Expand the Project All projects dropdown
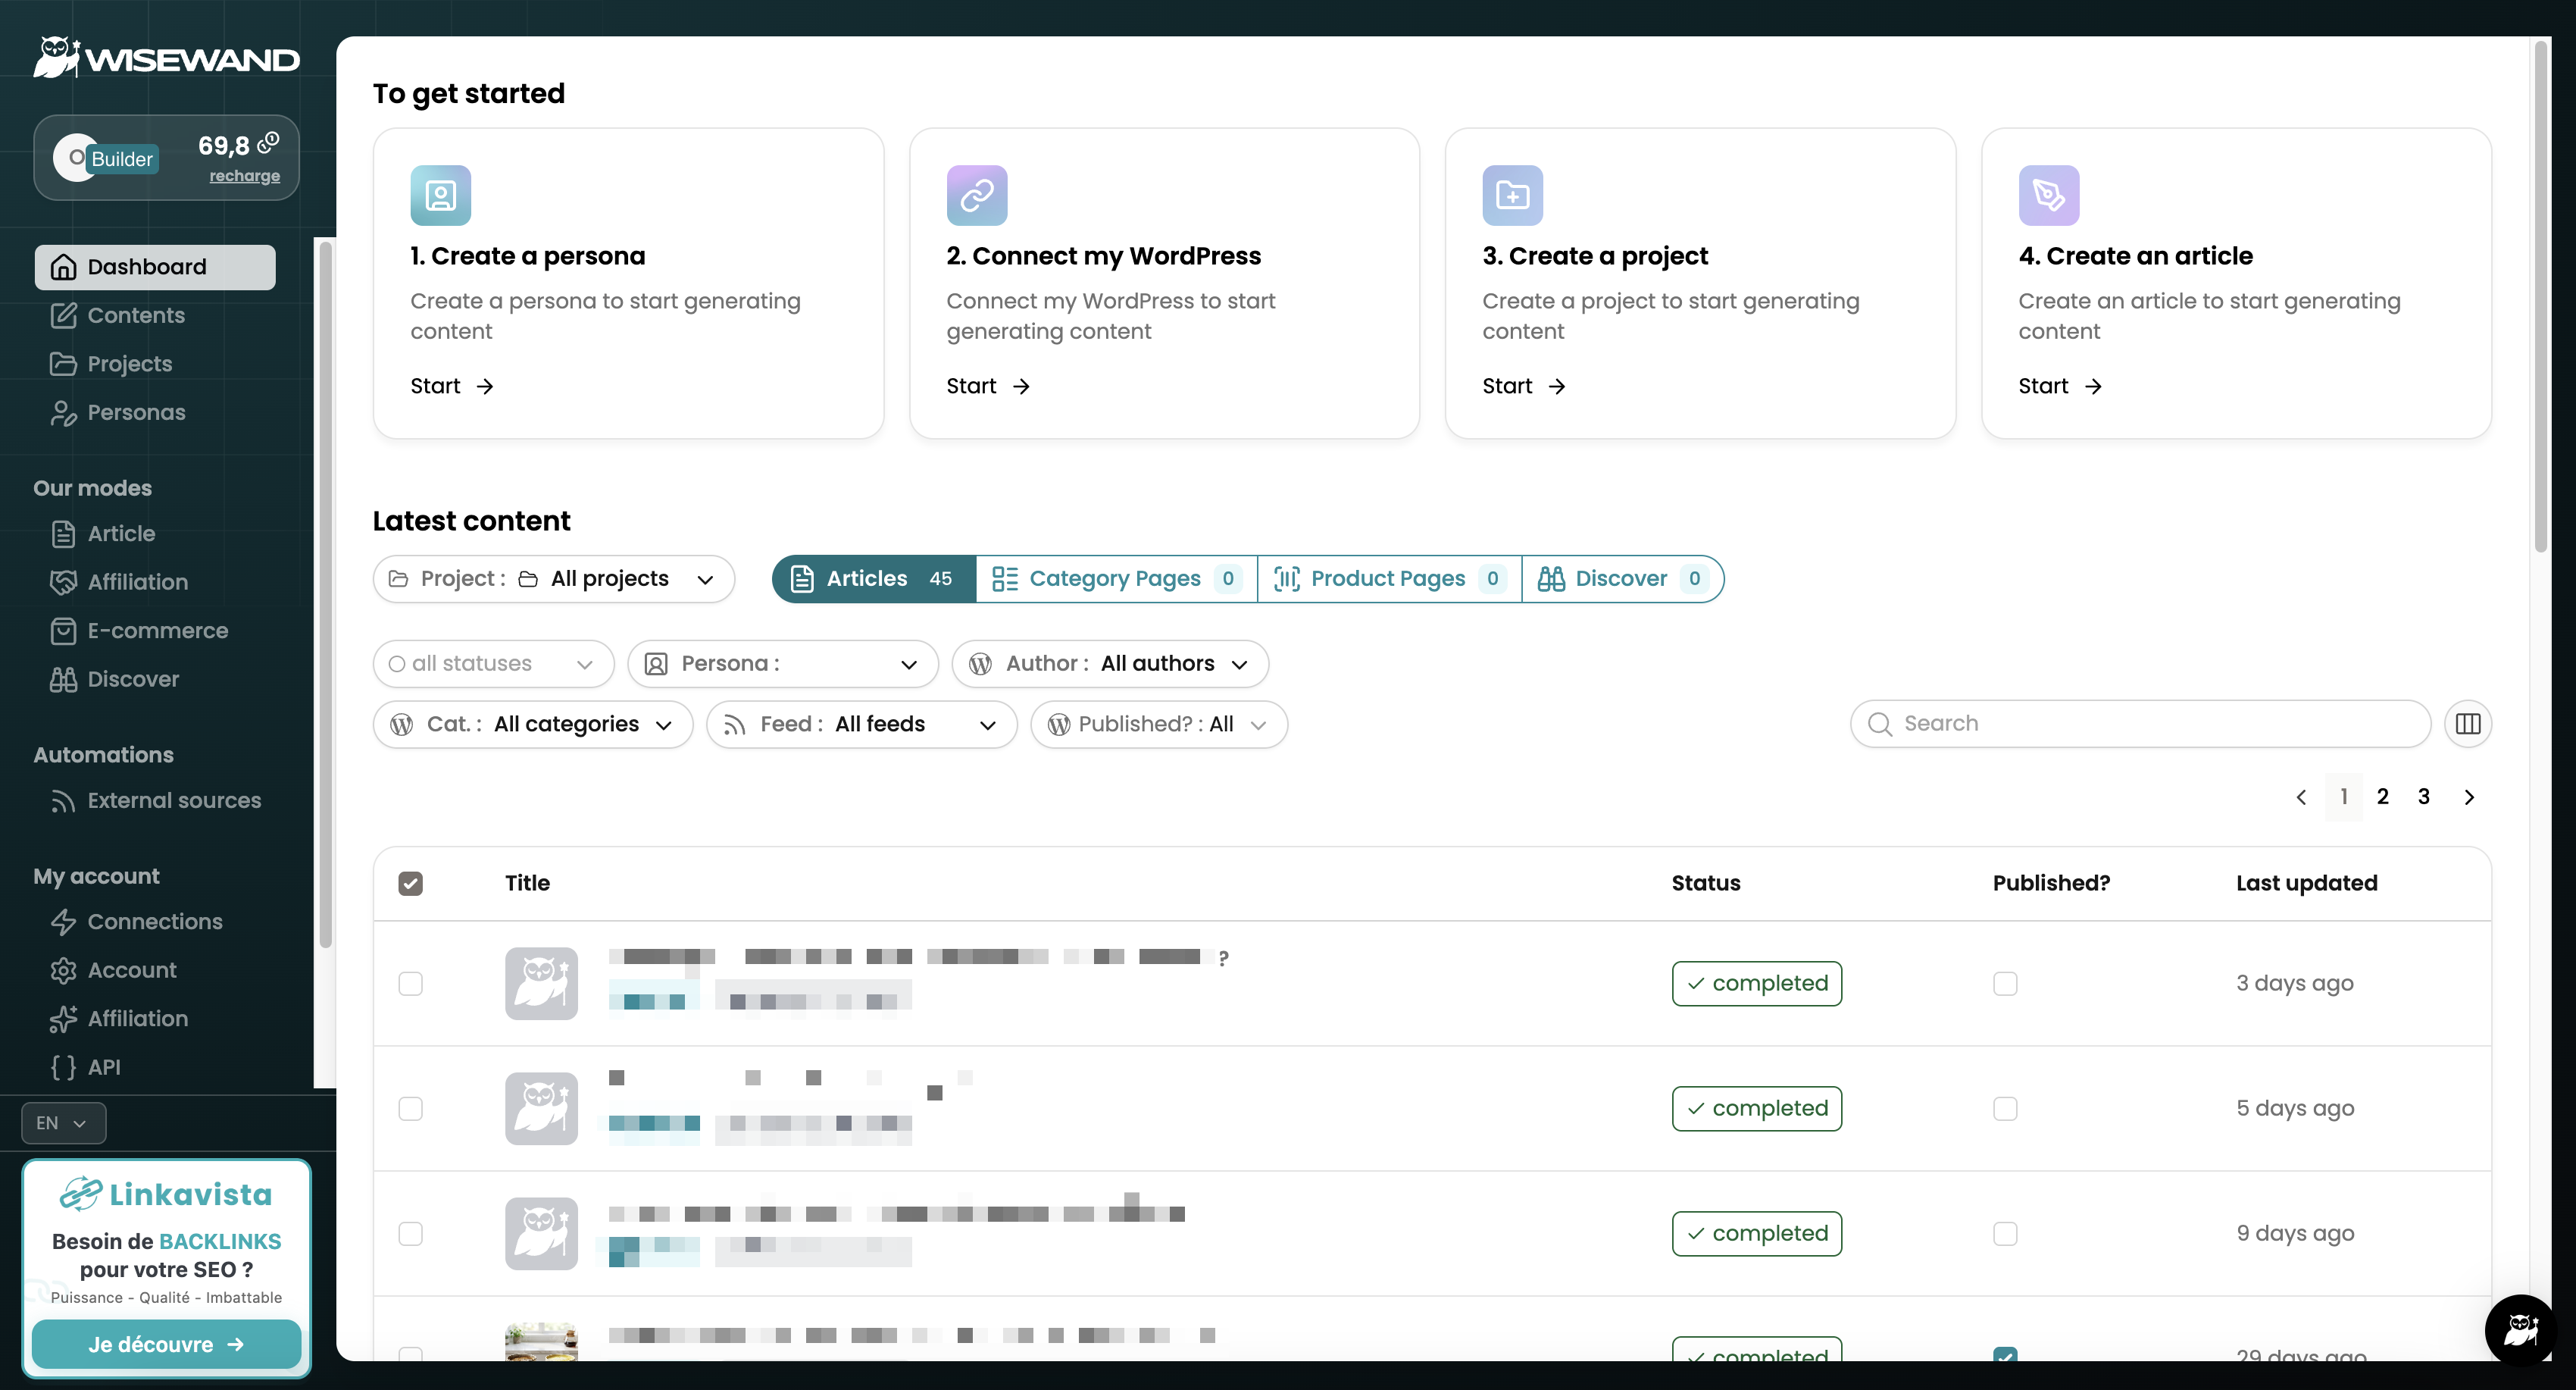The width and height of the screenshot is (2576, 1390). click(x=553, y=579)
